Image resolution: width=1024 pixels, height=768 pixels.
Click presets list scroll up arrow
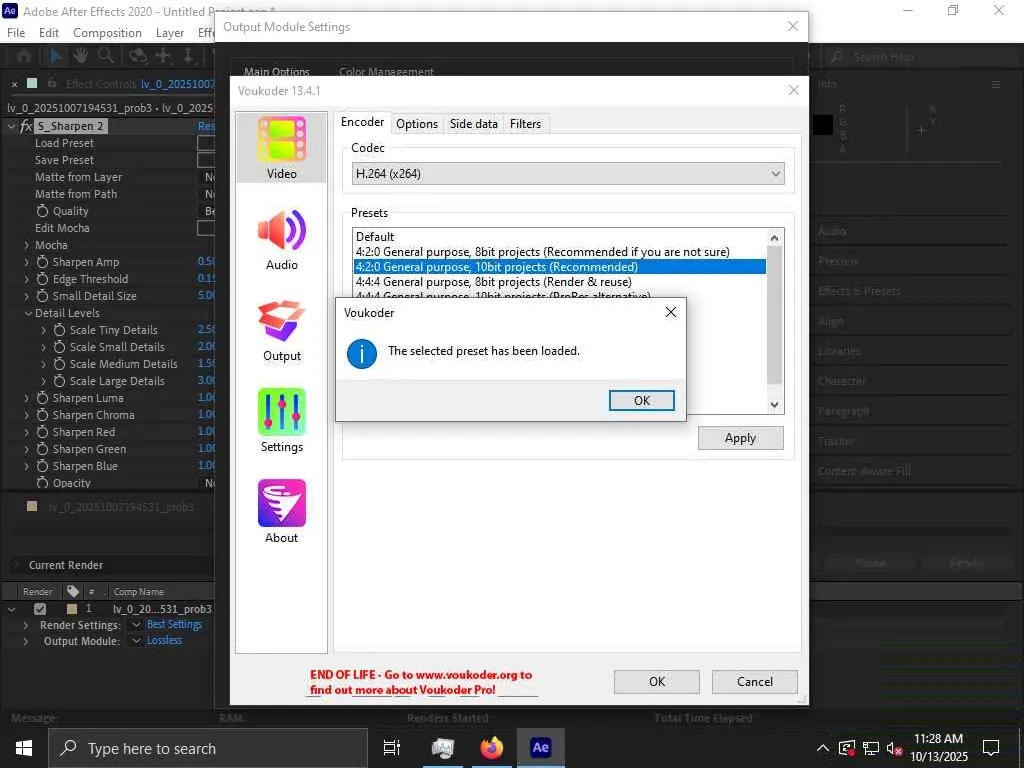(775, 238)
